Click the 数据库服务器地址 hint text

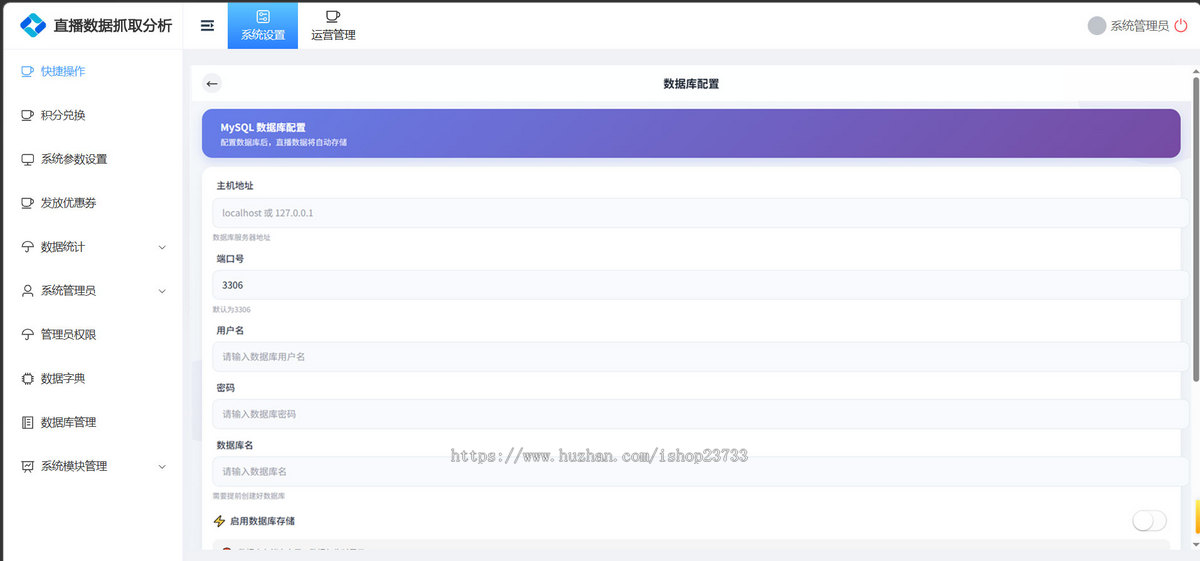pyautogui.click(x=242, y=238)
